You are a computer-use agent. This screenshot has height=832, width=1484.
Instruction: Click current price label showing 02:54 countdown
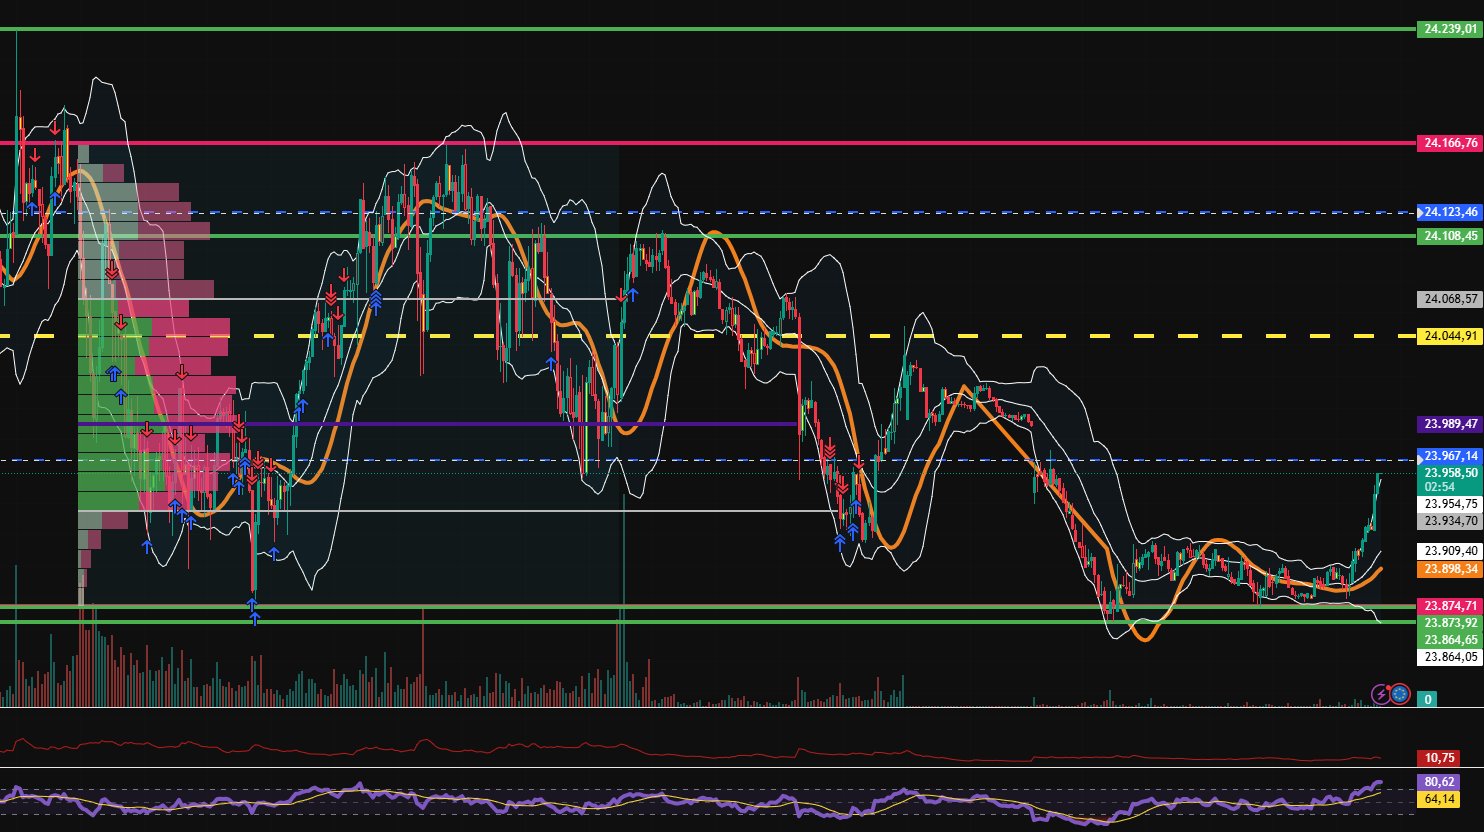tap(1449, 480)
